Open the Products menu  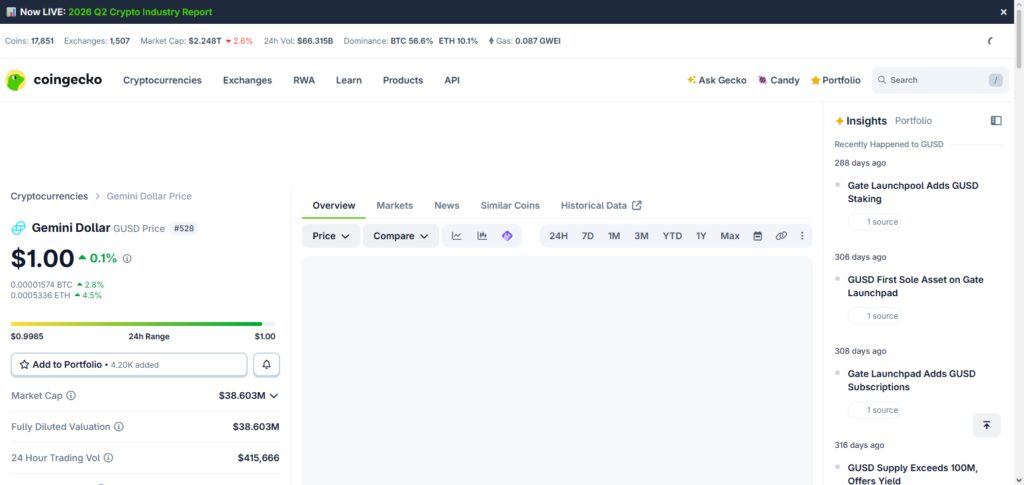click(x=403, y=80)
